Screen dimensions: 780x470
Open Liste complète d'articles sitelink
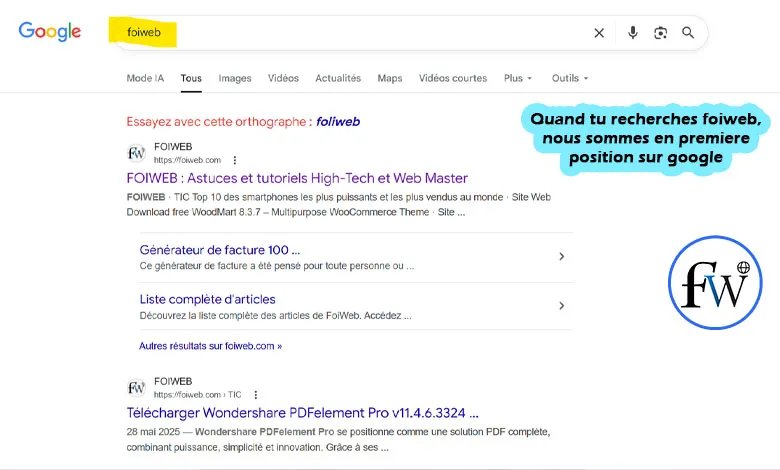coord(207,299)
